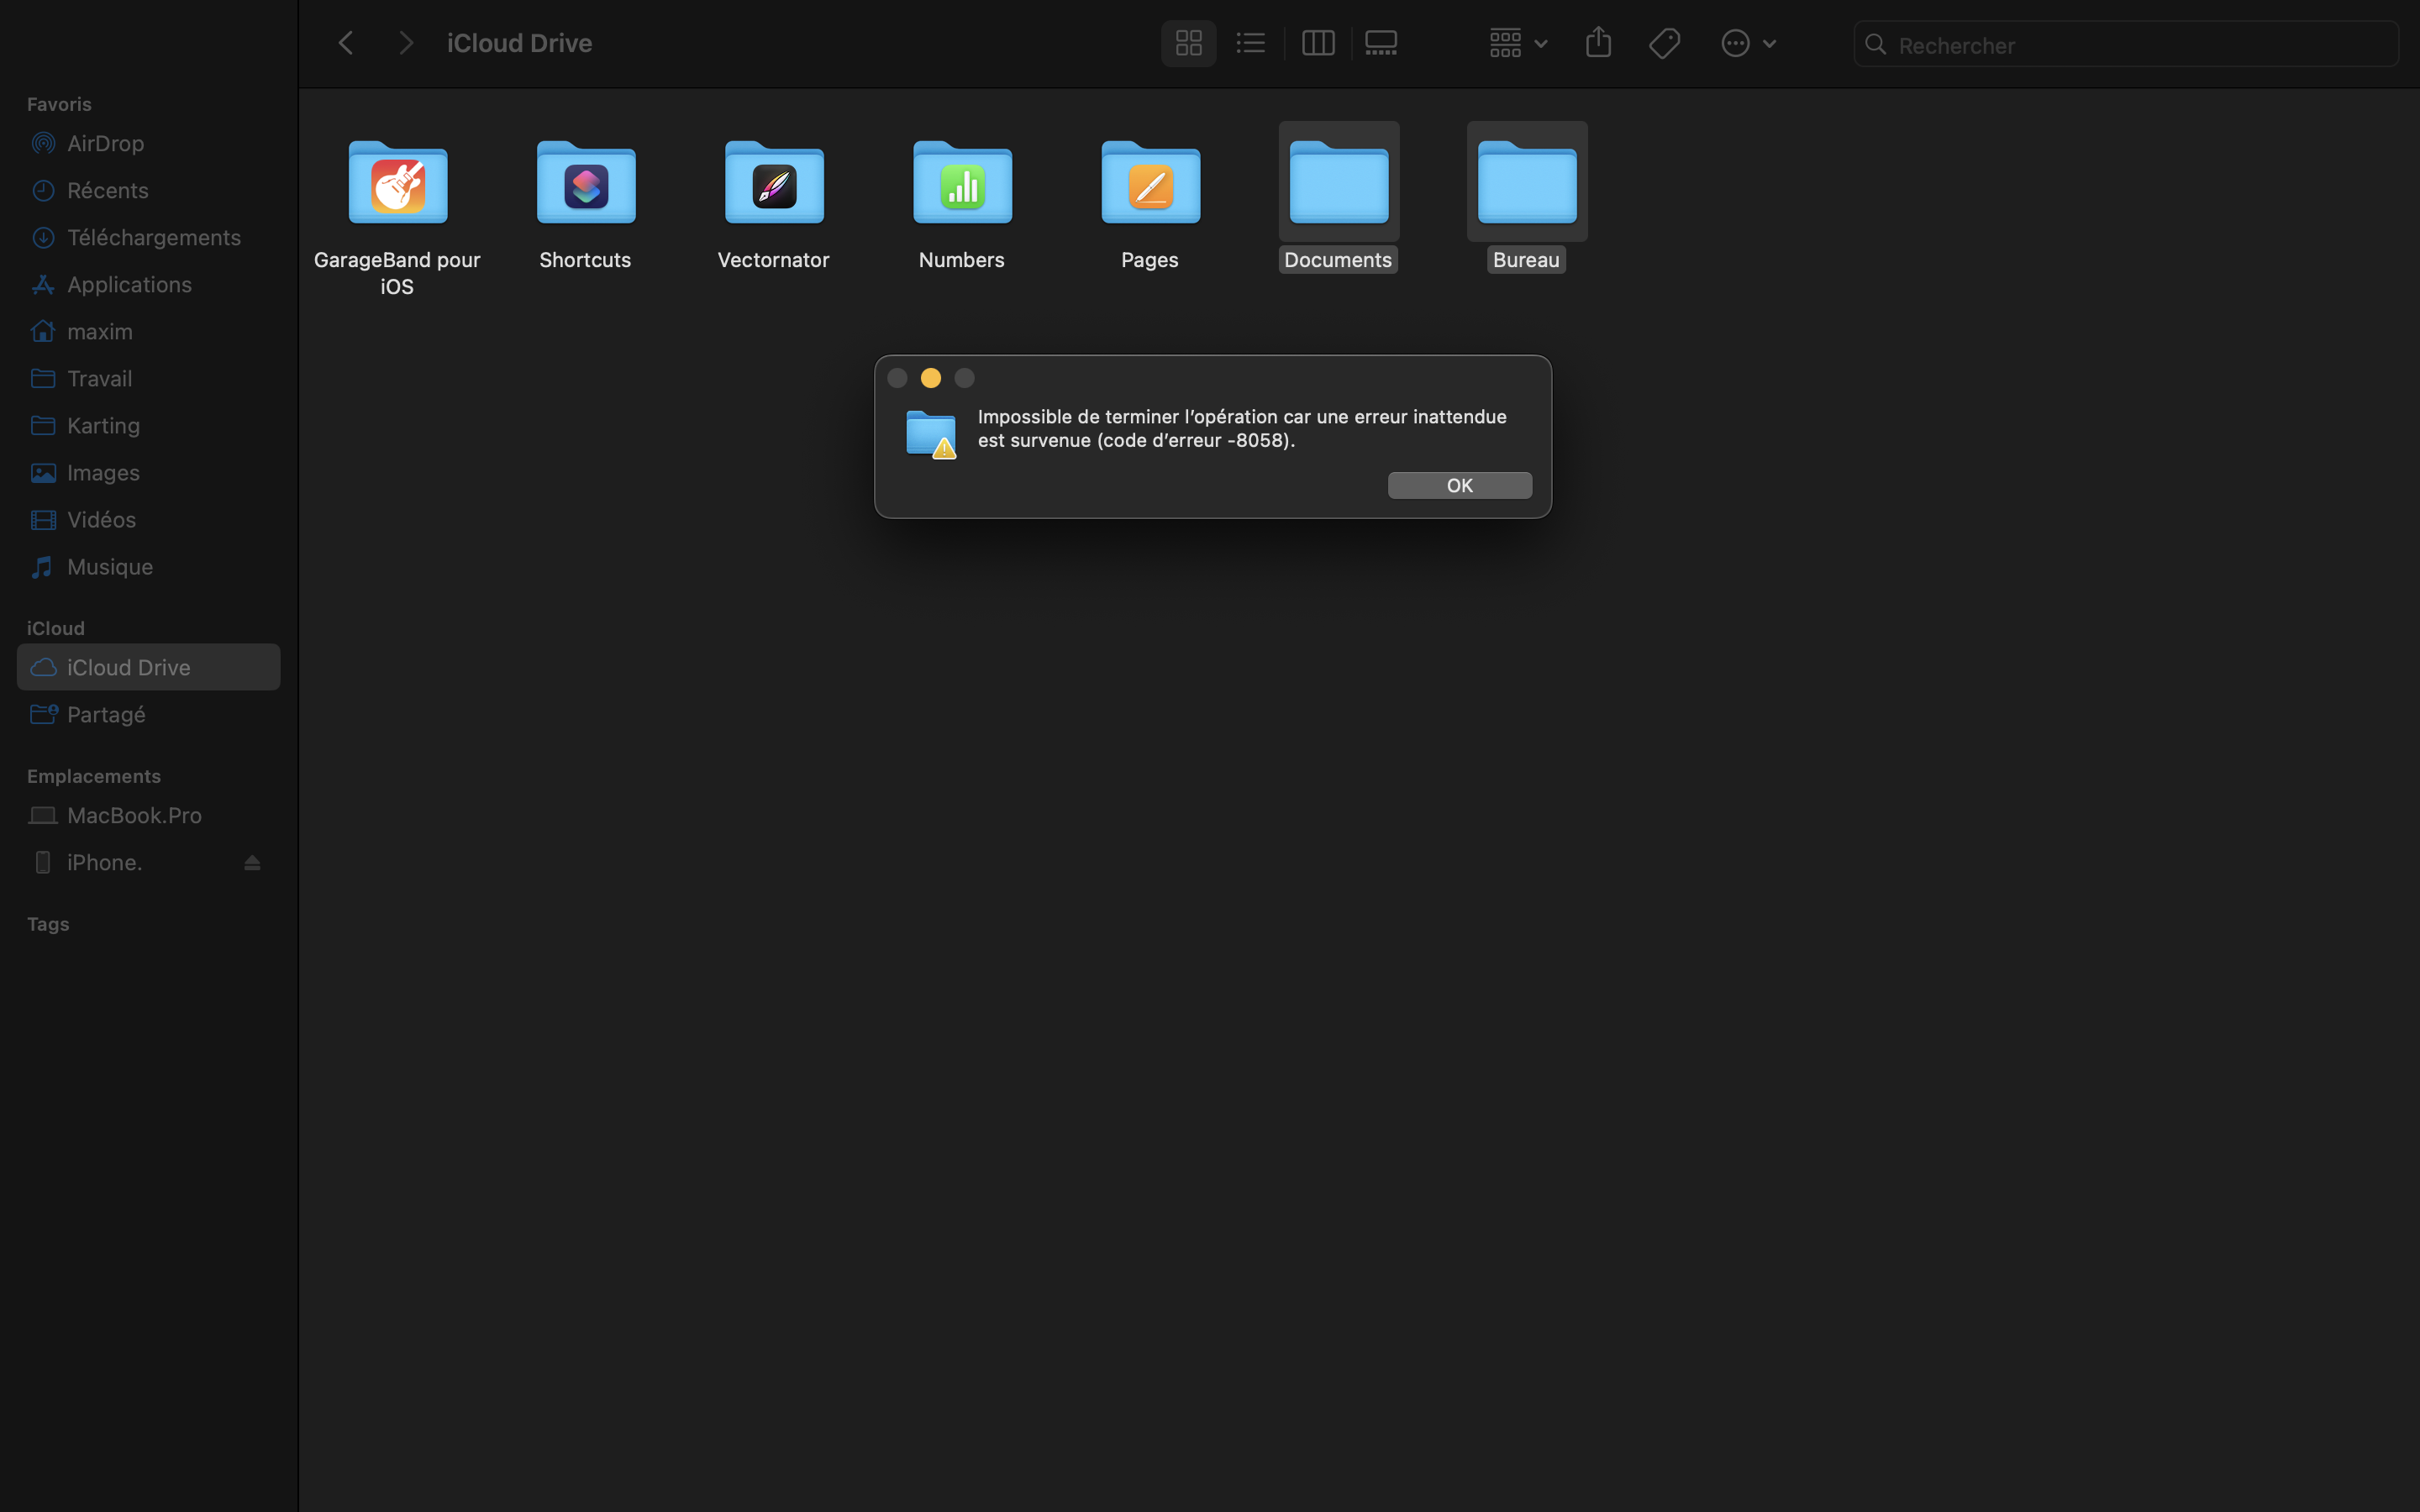Switch to list view mode
Viewport: 2420px width, 1512px height.
click(1251, 43)
